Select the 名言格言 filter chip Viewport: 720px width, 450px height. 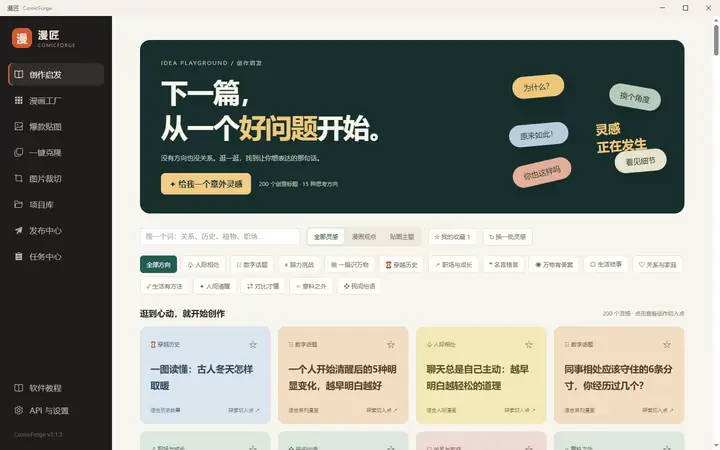(504, 264)
